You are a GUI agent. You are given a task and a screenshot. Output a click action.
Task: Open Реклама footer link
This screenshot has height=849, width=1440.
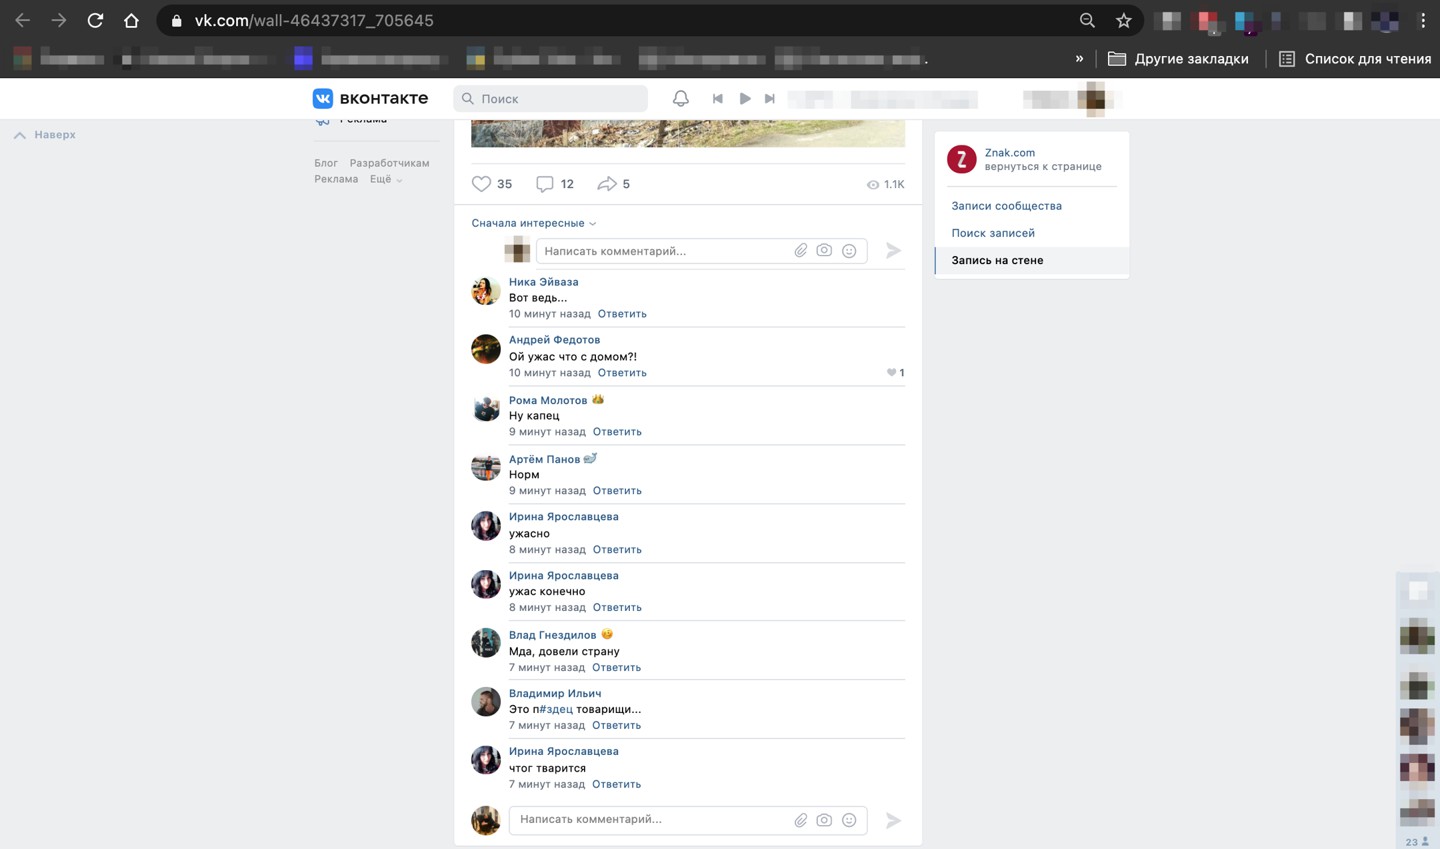[336, 179]
